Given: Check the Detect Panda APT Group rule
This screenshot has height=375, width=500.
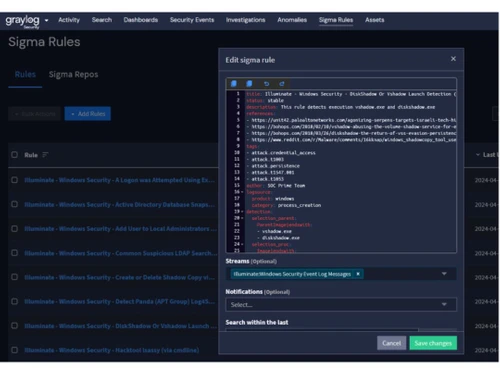Looking at the screenshot, I should [14, 301].
